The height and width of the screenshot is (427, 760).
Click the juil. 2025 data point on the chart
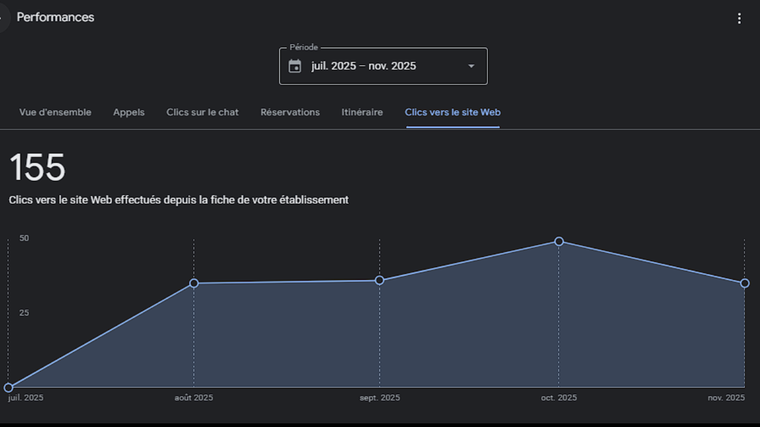click(x=9, y=387)
